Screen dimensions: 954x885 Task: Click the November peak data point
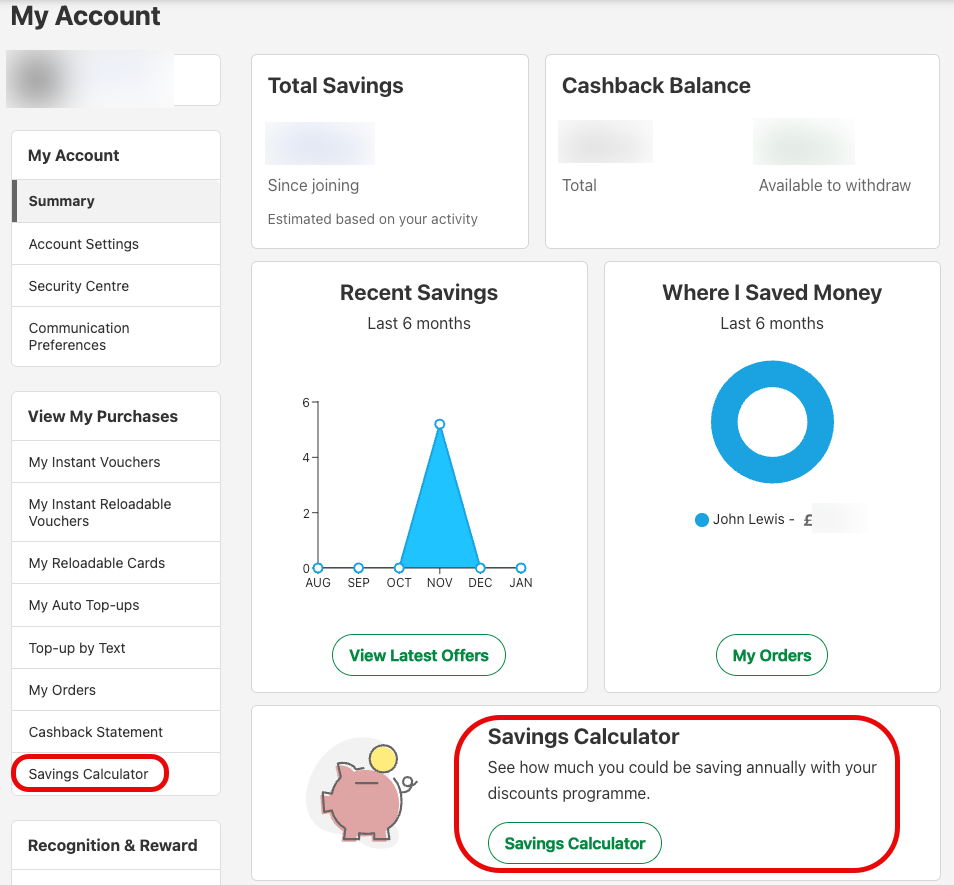tap(439, 424)
